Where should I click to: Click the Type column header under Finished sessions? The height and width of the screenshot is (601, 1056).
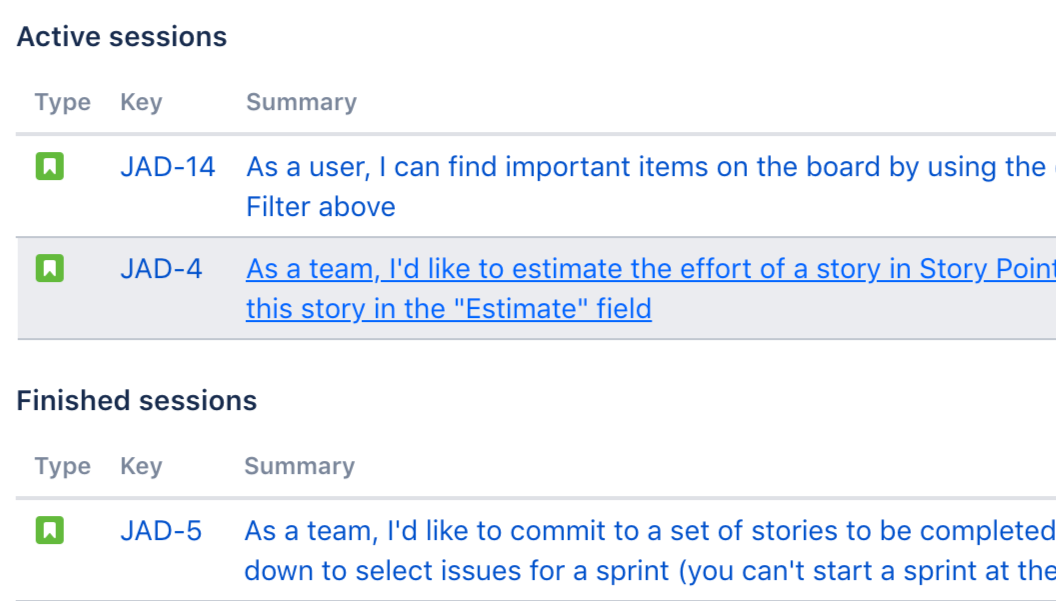(x=62, y=466)
